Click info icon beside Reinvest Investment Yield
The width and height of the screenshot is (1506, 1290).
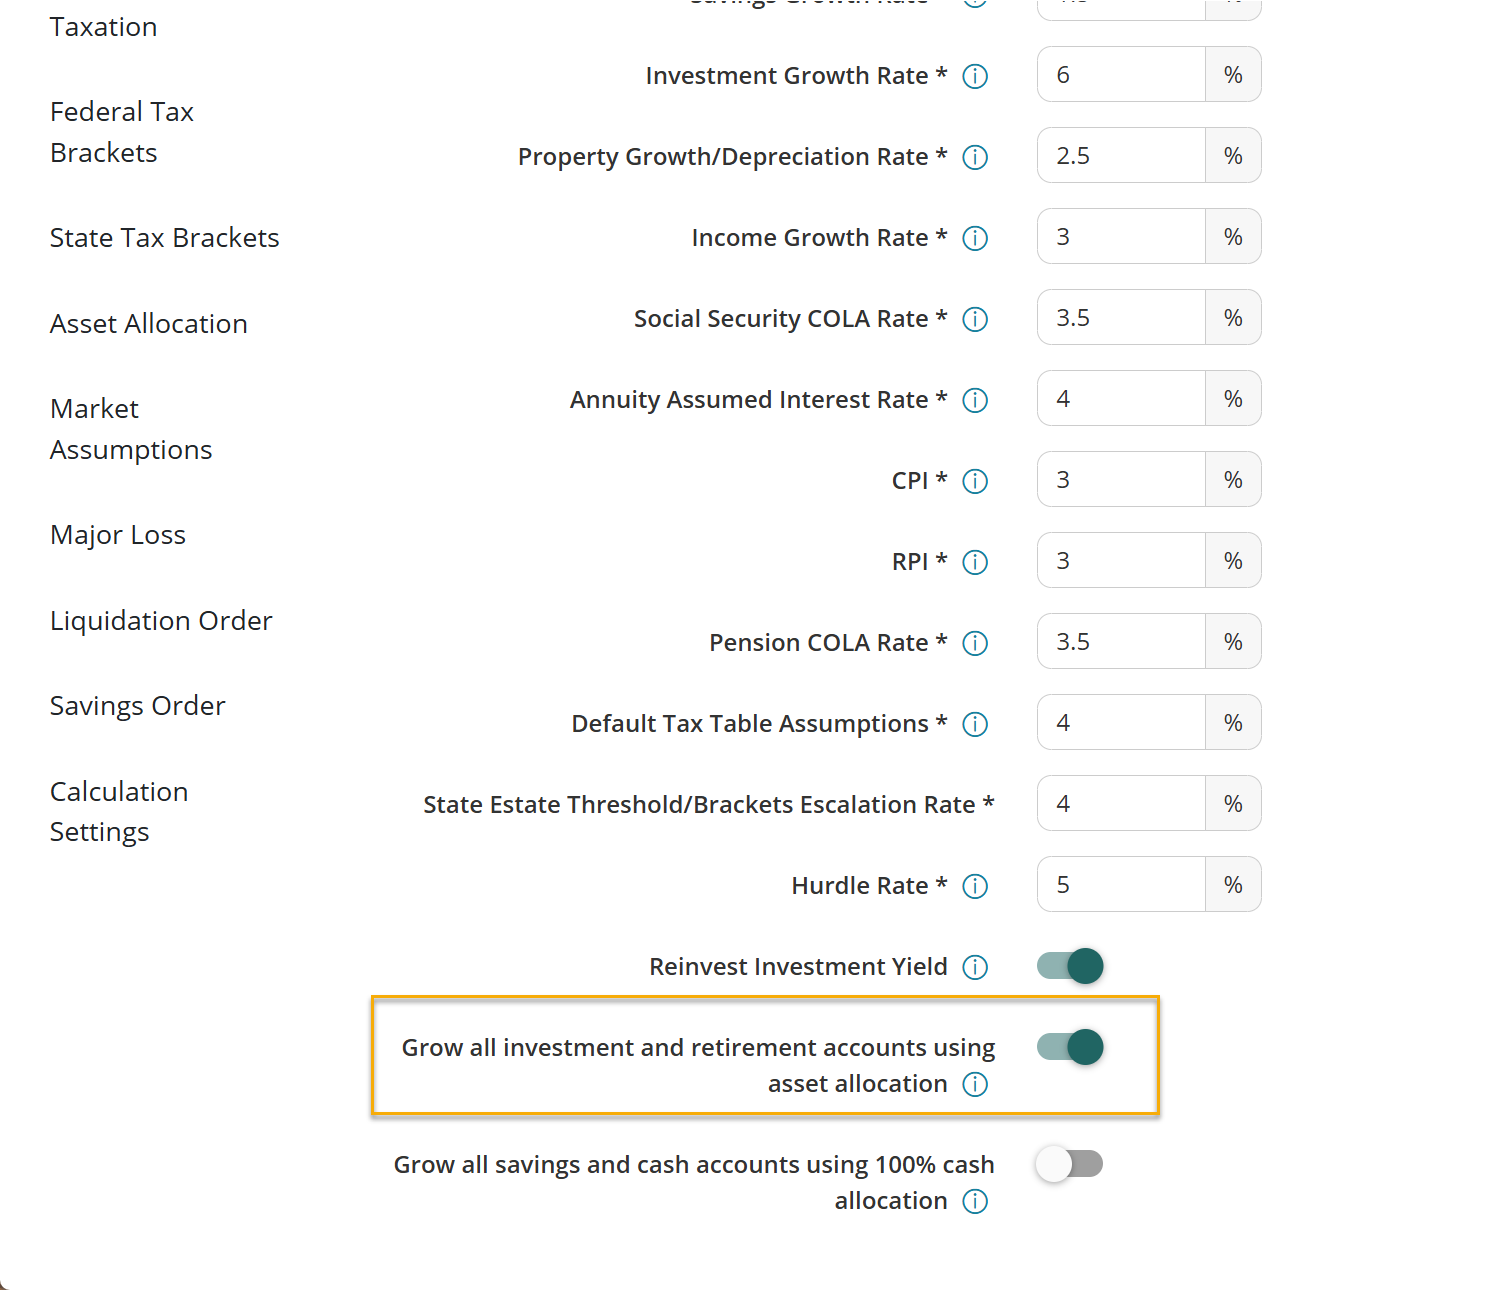click(975, 967)
